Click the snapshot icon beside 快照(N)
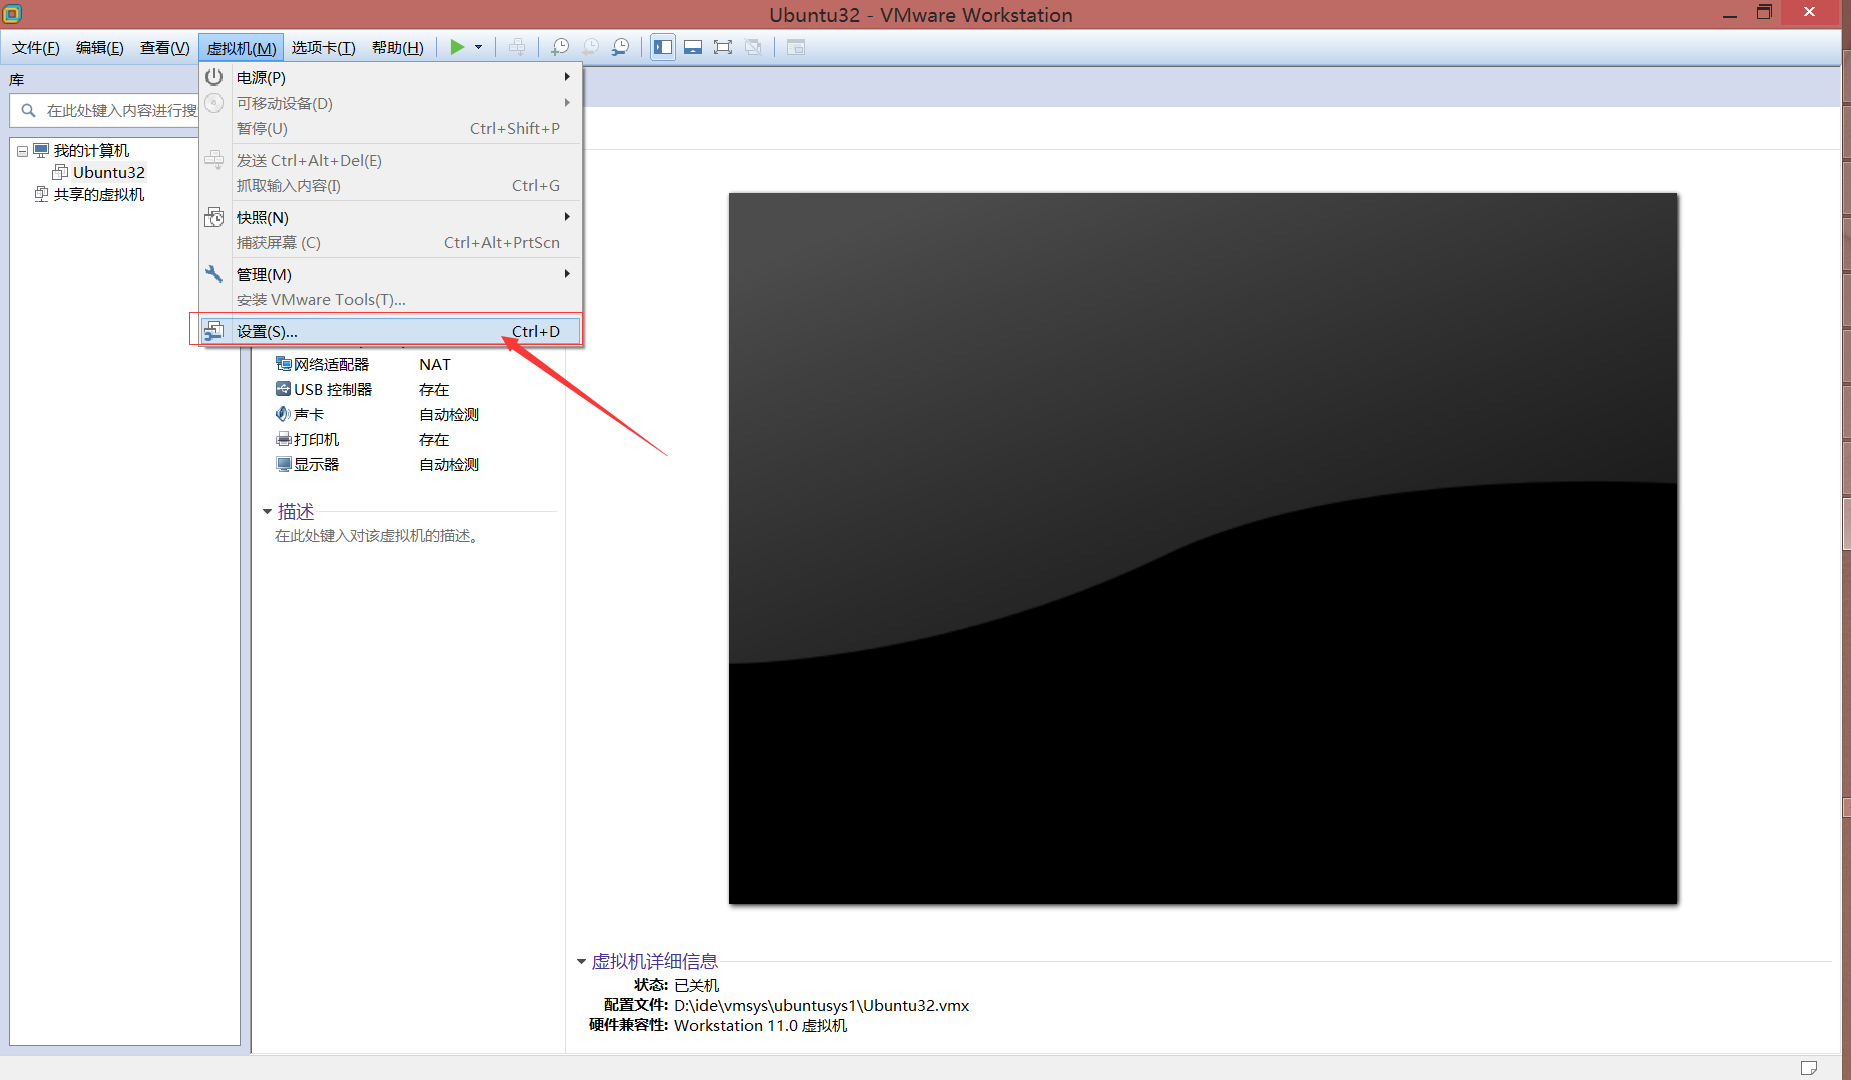The height and width of the screenshot is (1080, 1851). [214, 217]
